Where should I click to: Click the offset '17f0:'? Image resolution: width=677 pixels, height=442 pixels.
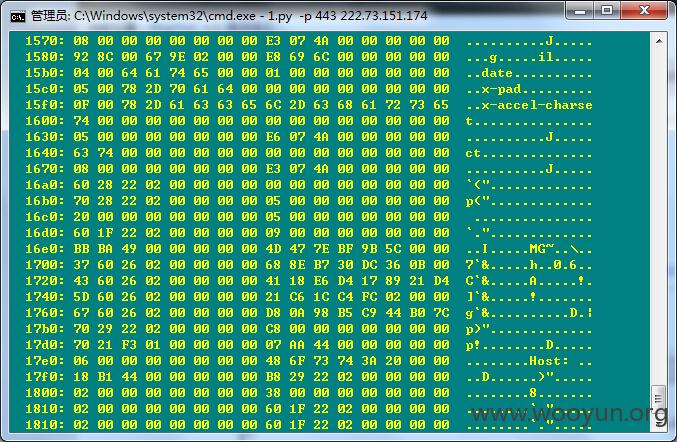pos(44,376)
